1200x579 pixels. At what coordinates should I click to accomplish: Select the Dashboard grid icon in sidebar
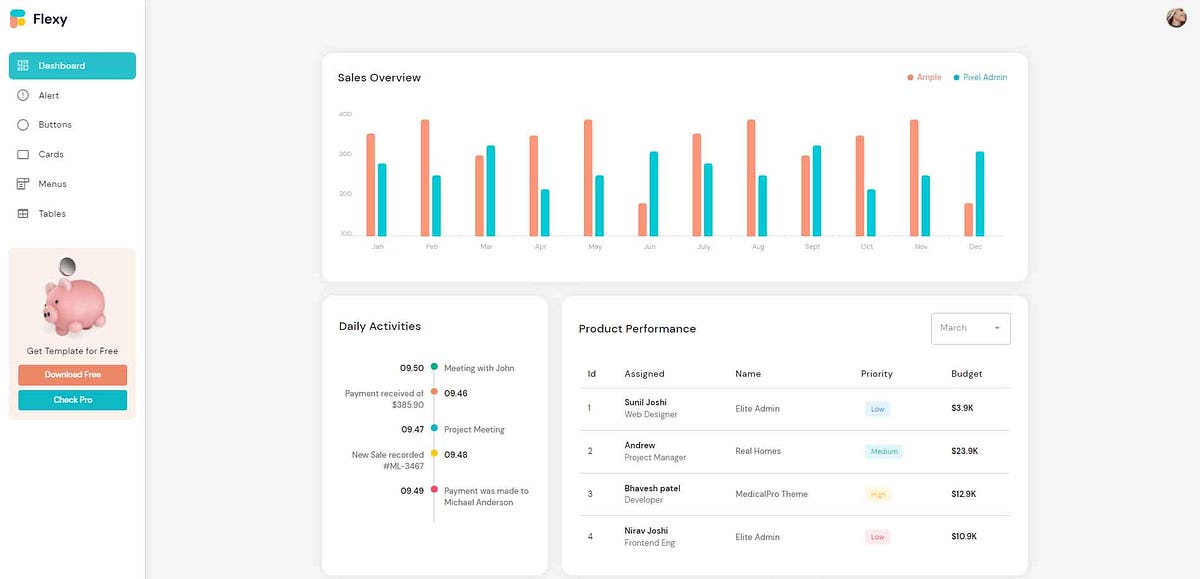pyautogui.click(x=21, y=66)
